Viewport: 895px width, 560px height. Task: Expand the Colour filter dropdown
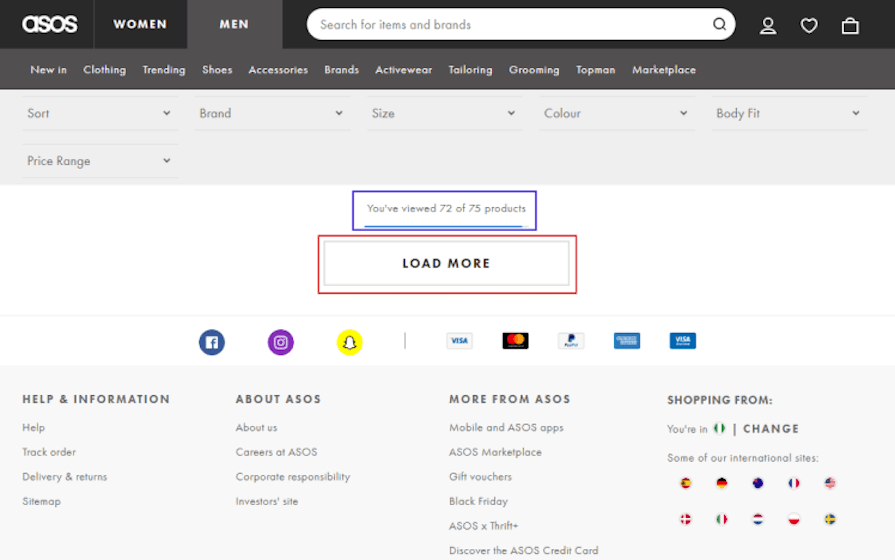tap(617, 113)
